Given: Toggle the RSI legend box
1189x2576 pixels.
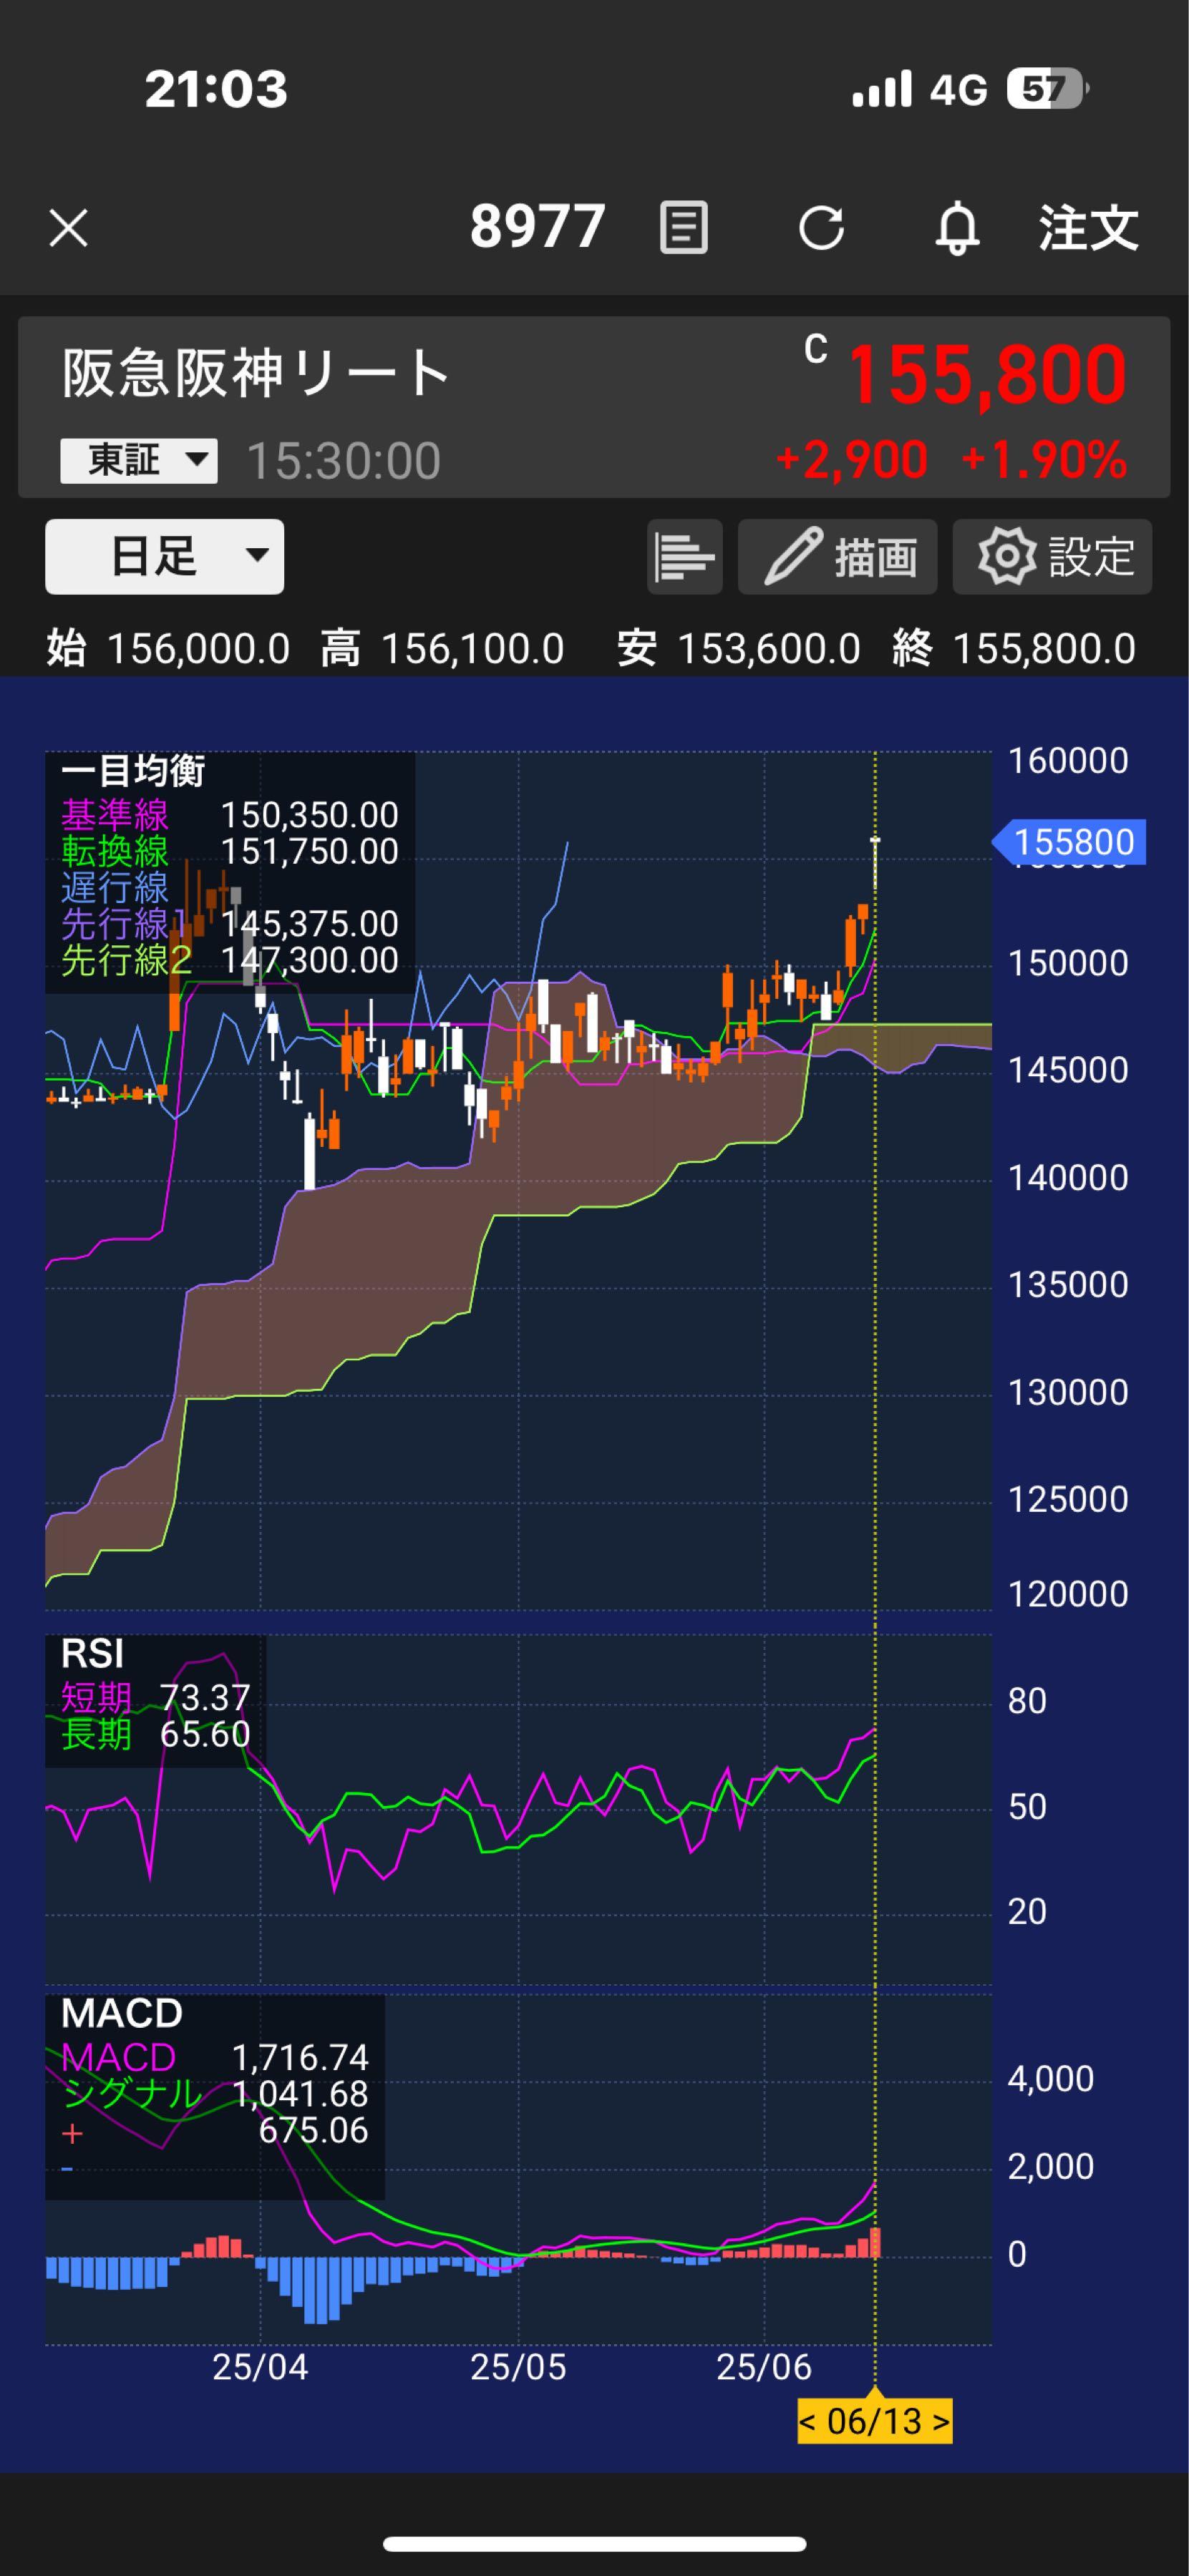Looking at the screenshot, I should [93, 1655].
